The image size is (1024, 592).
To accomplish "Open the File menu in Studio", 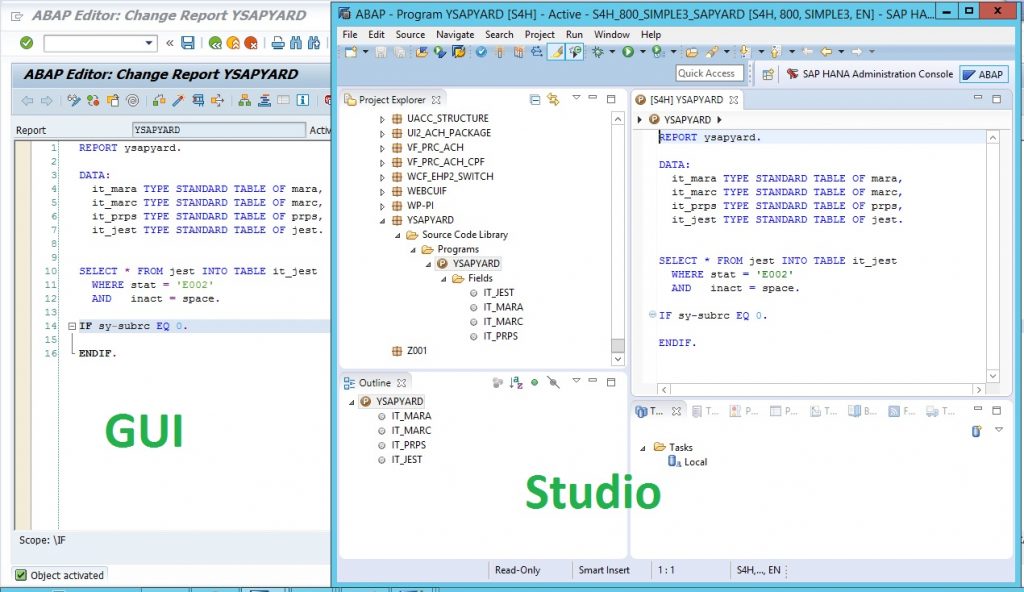I will [350, 35].
